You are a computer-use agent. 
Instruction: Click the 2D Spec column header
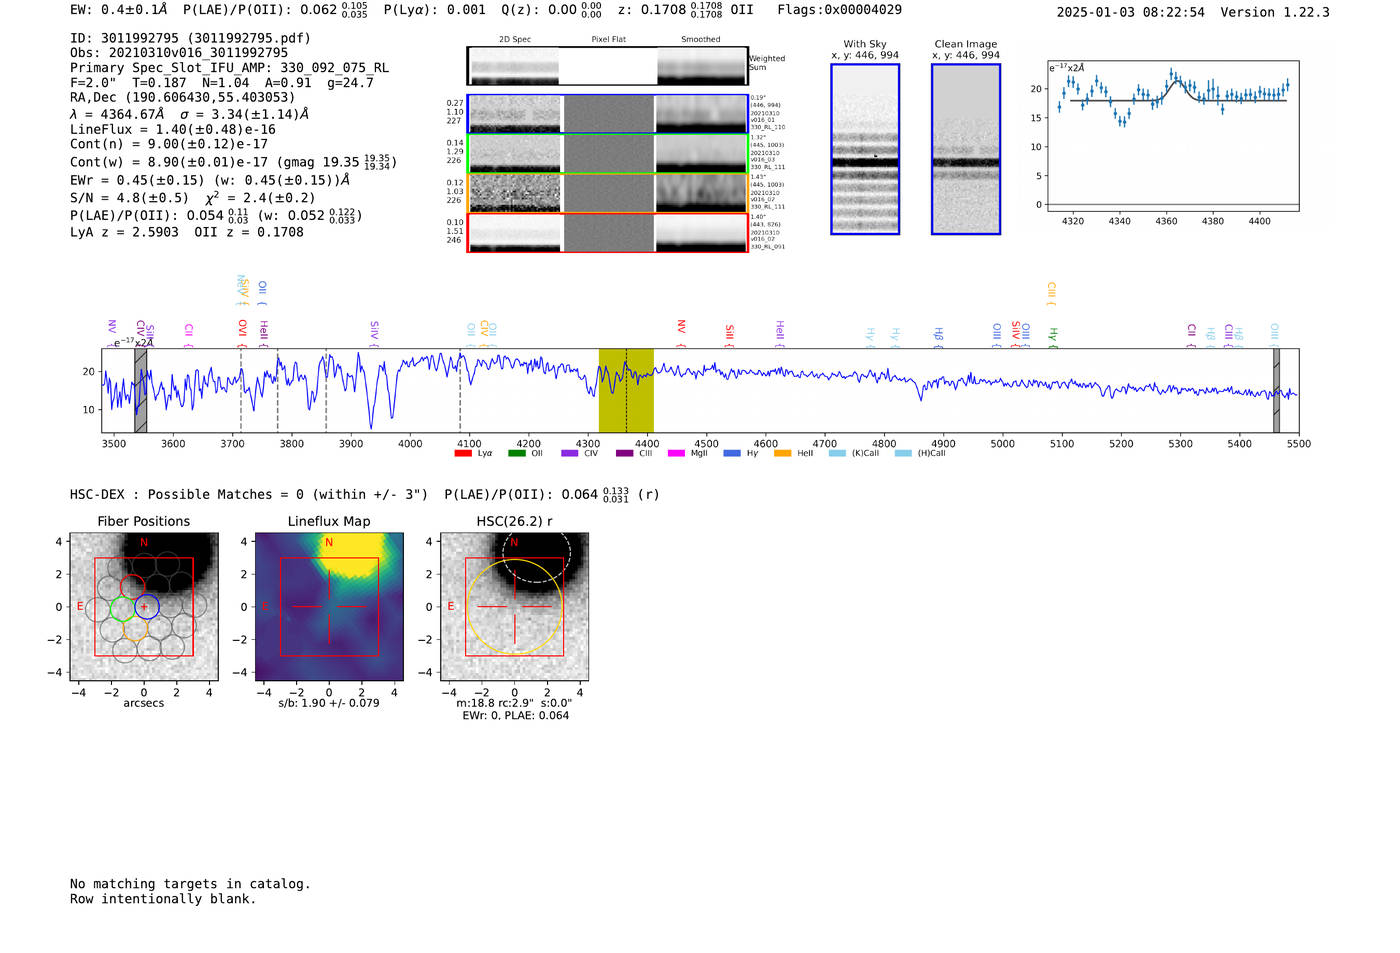(515, 39)
